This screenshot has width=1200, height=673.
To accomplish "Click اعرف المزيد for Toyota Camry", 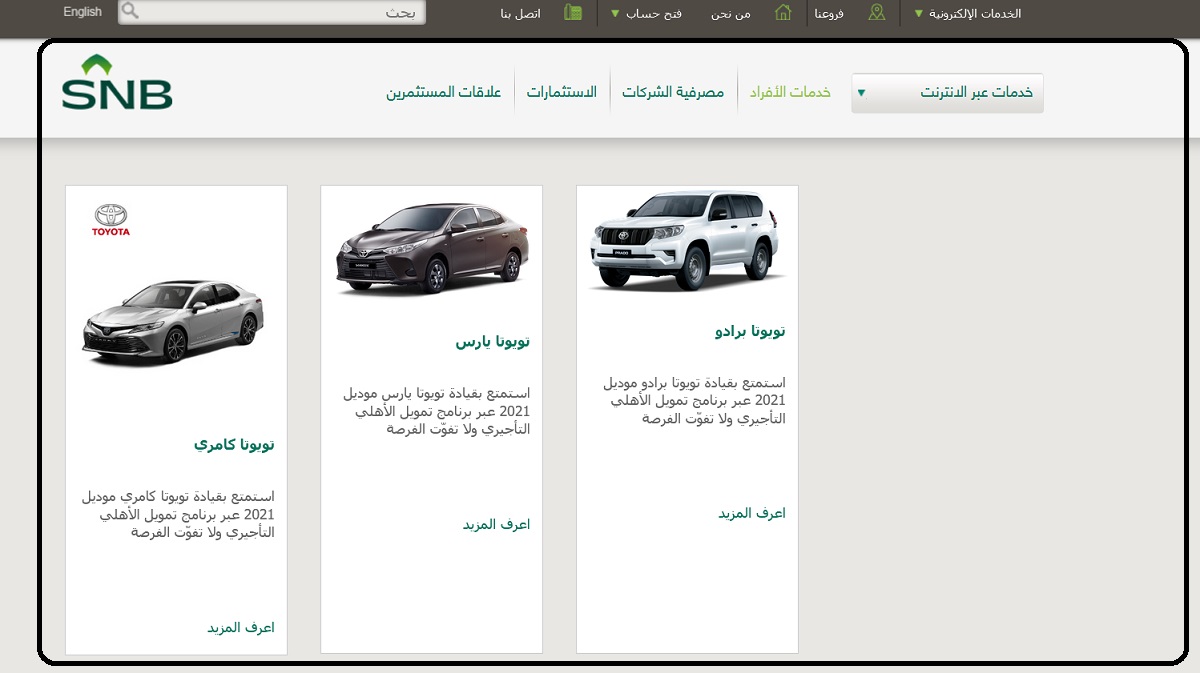I will point(241,627).
